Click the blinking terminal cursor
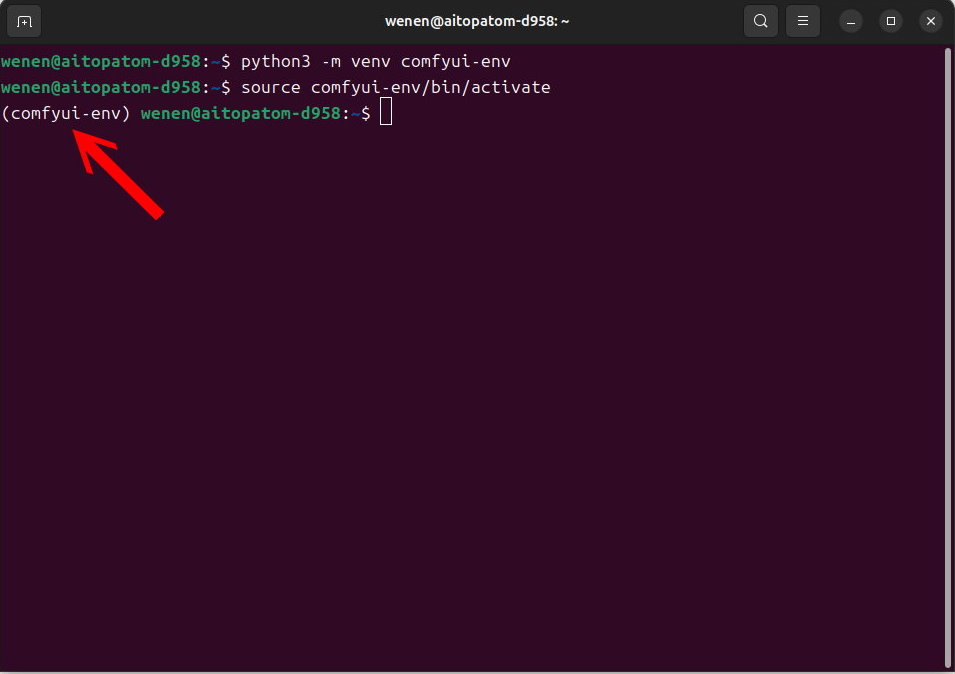The image size is (955, 674). (x=384, y=112)
